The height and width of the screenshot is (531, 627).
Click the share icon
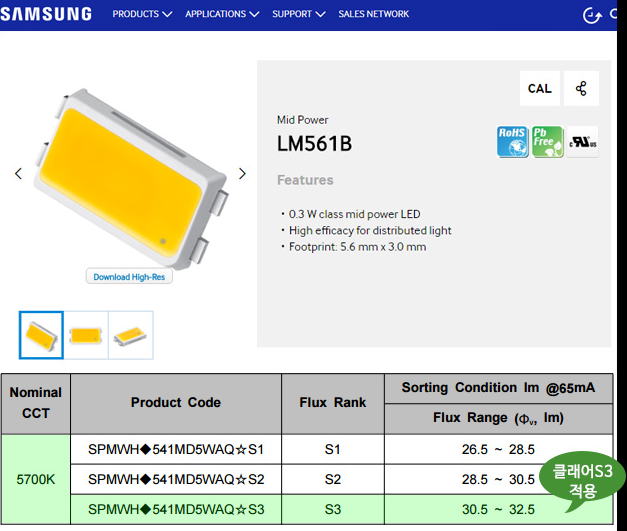(x=581, y=88)
